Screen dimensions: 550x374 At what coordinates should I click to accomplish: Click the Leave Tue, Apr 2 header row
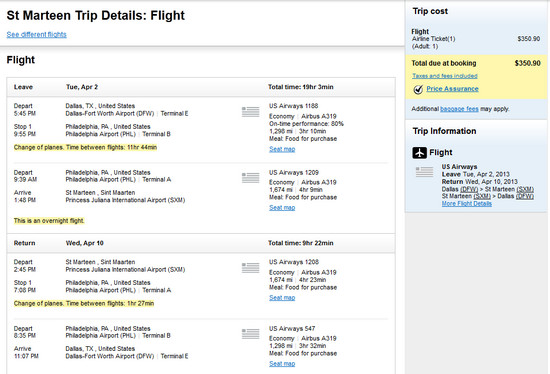[201, 87]
